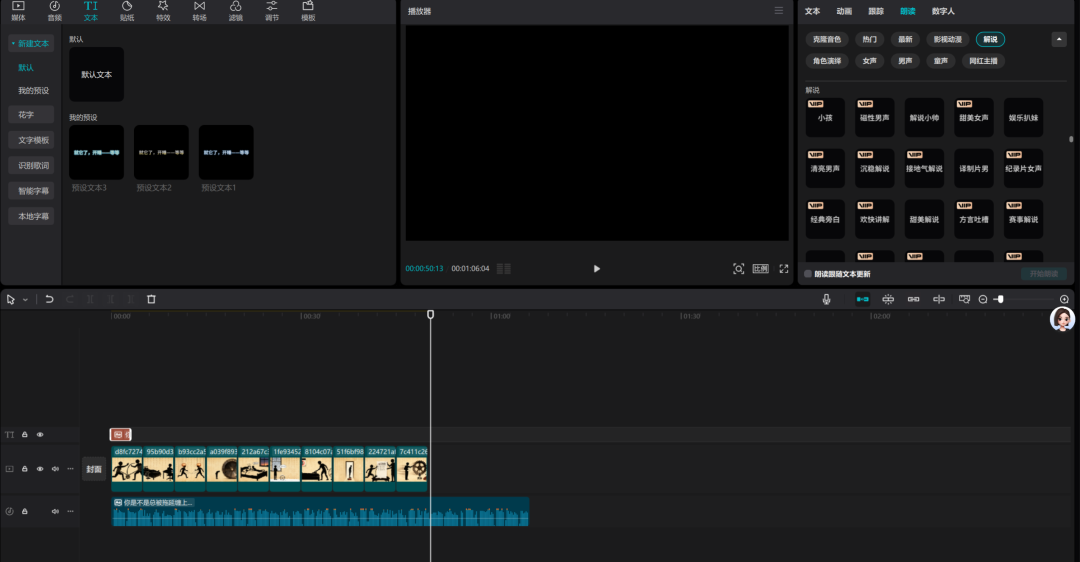Screen dimensions: 1080x562
Task: Click the delete trash icon in timeline toolbar
Action: tap(151, 299)
